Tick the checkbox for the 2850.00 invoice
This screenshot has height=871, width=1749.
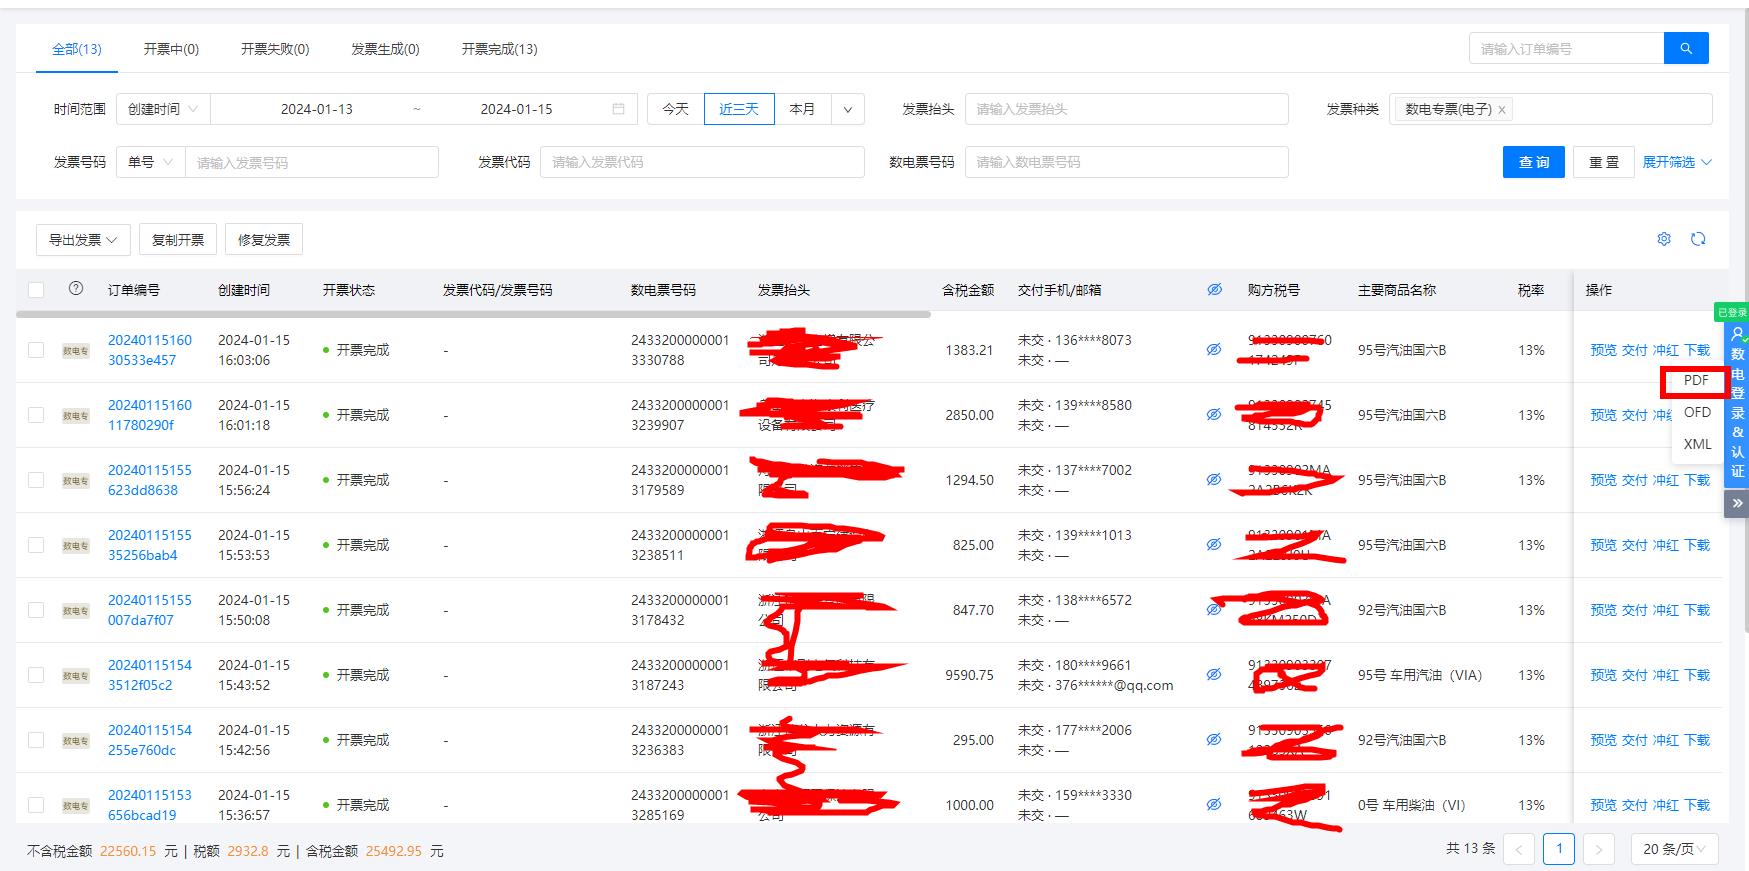[36, 415]
